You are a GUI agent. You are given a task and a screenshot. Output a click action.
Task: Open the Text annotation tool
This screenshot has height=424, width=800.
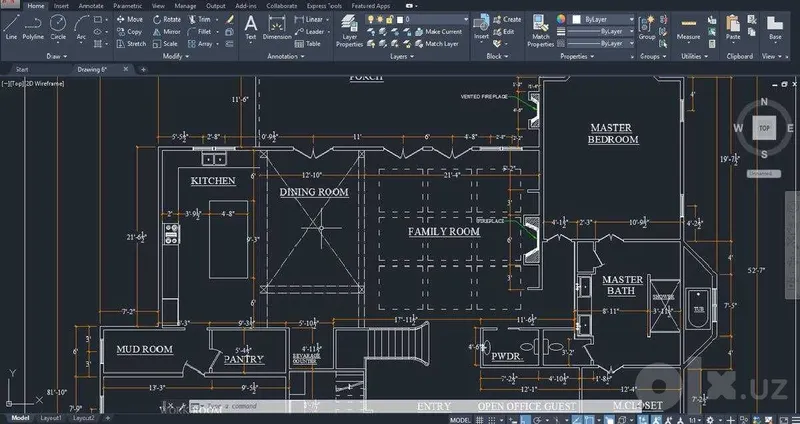(x=251, y=28)
